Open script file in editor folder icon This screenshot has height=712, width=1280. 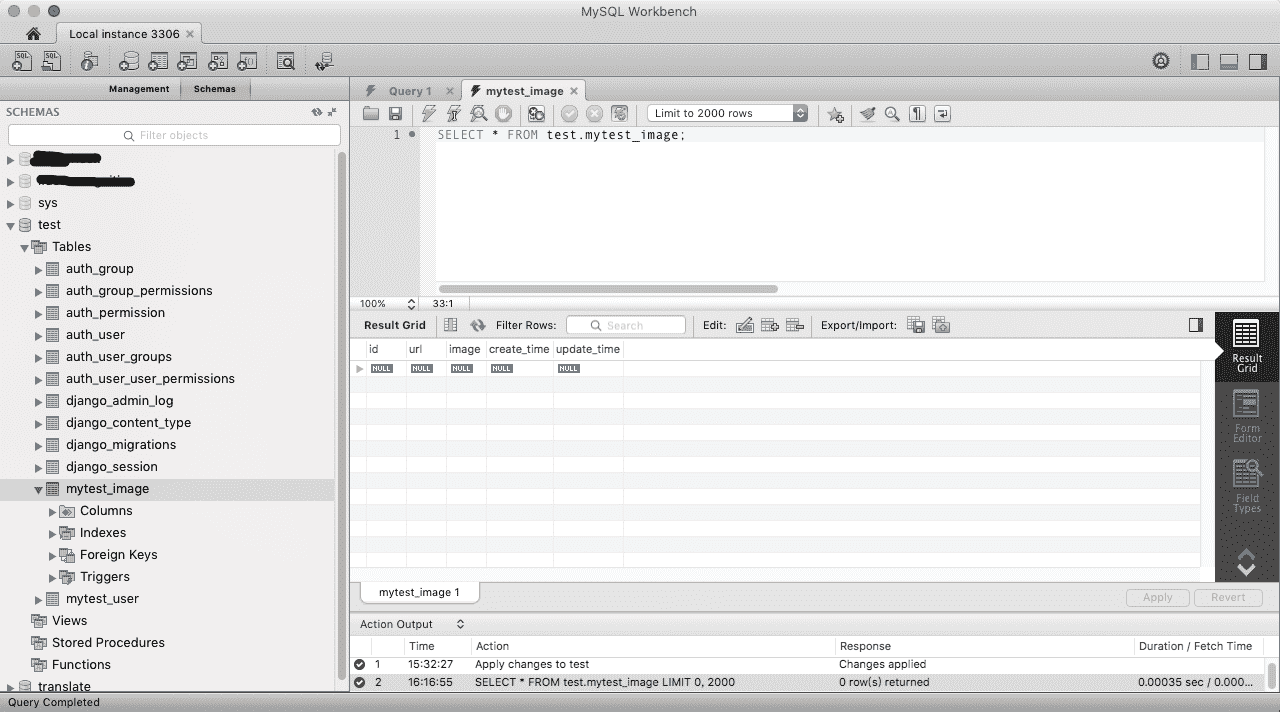[371, 114]
